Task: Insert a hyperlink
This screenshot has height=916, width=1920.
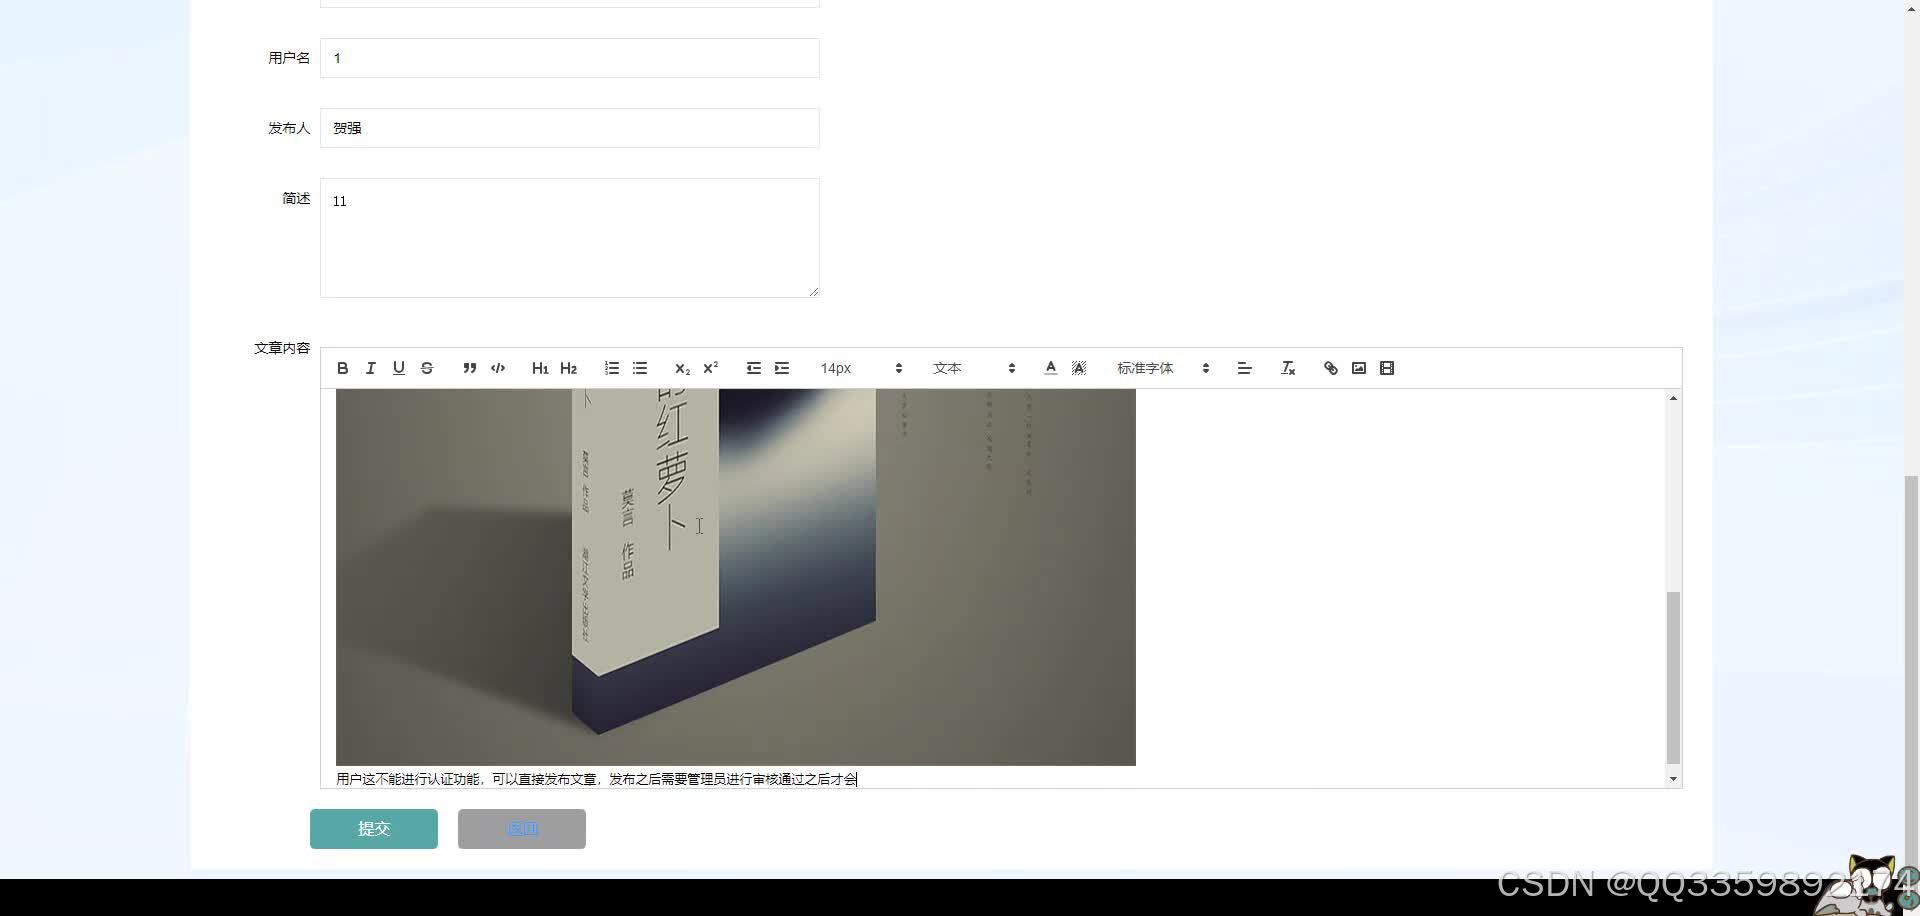Action: coord(1331,368)
